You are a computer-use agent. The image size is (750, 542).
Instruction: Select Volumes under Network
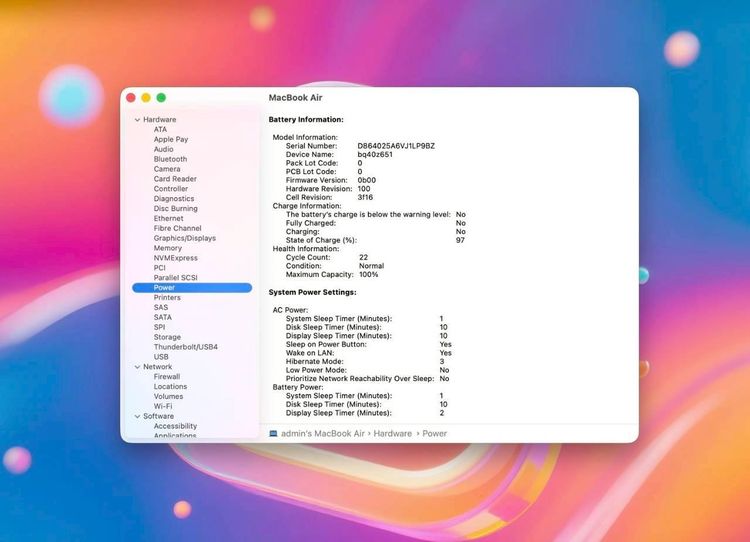point(168,397)
